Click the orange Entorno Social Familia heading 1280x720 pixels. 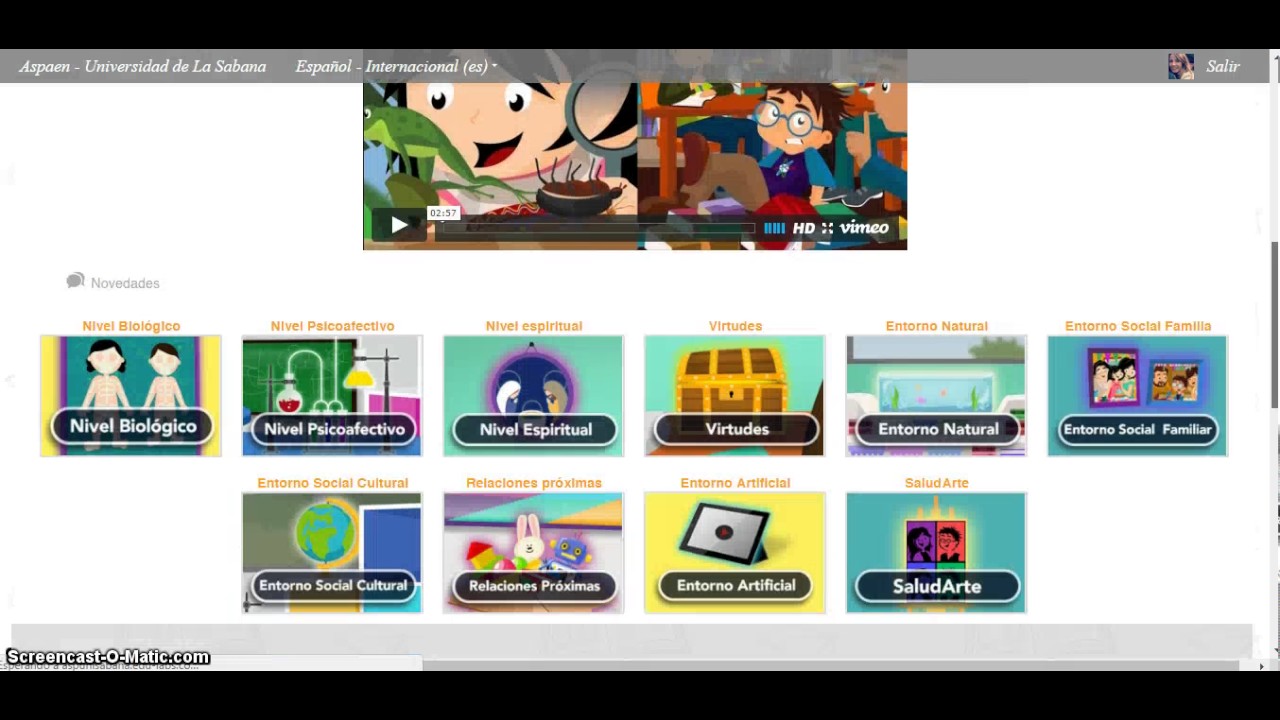coord(1137,326)
